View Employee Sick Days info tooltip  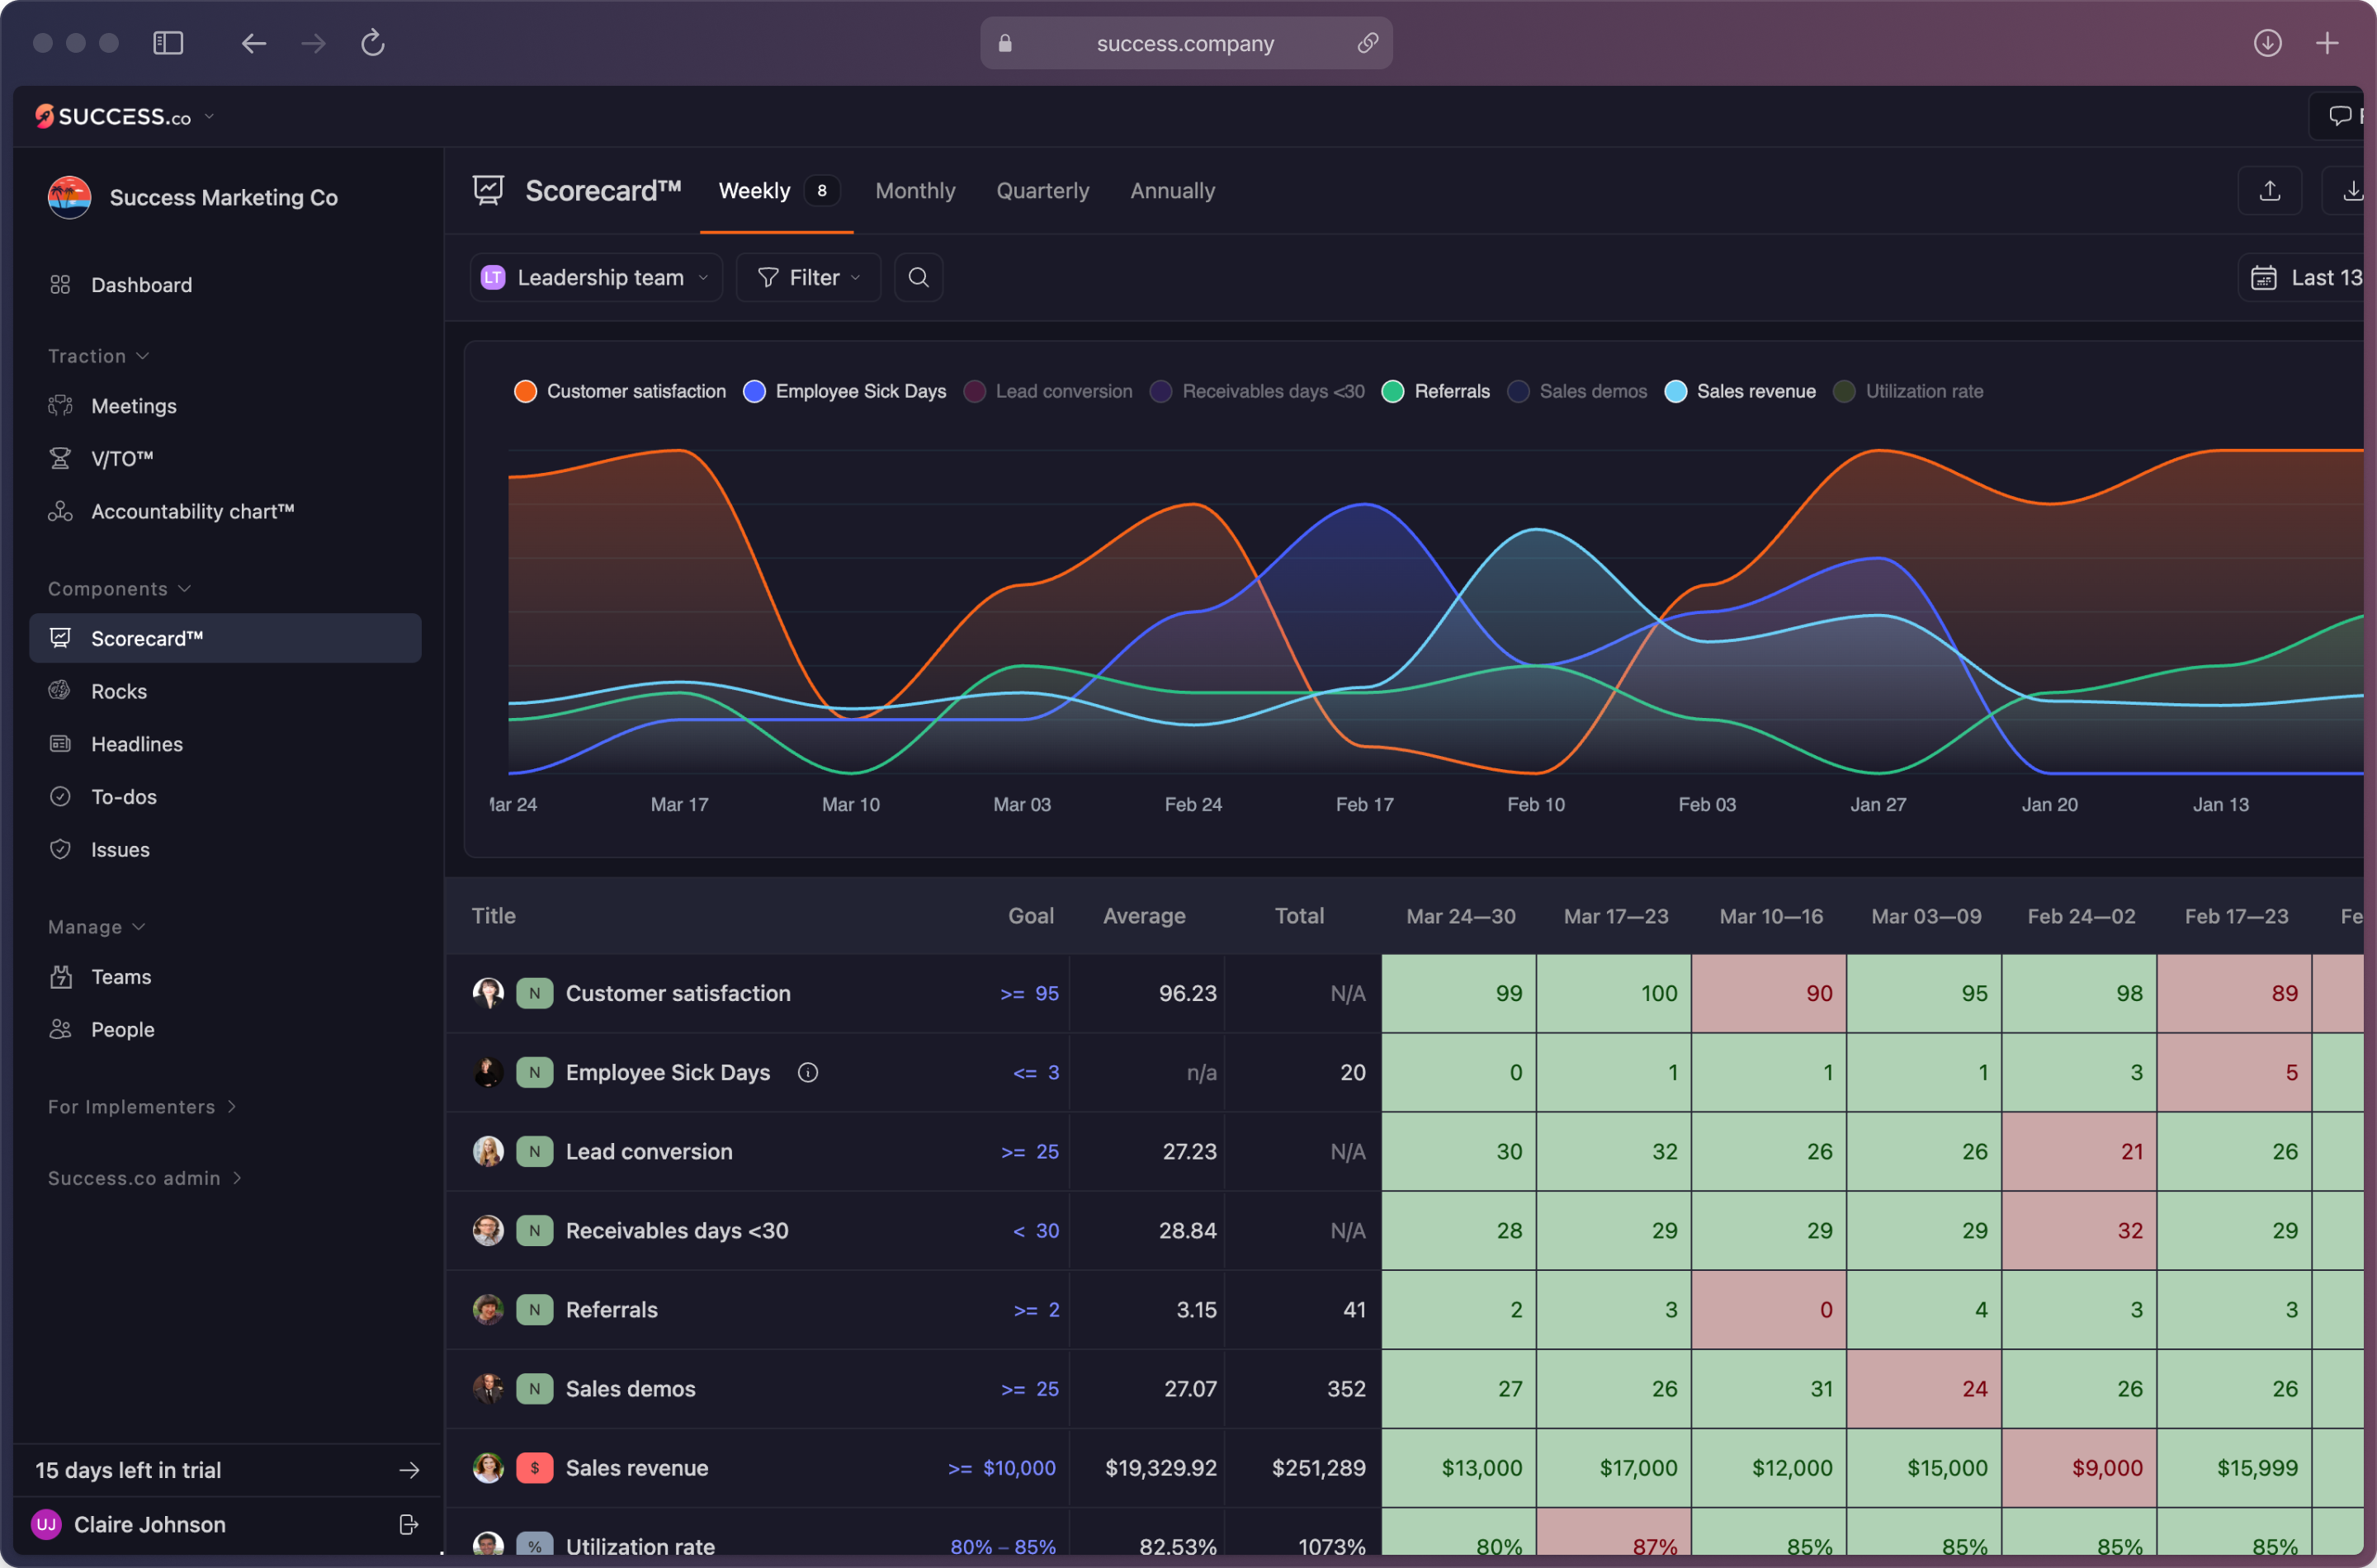tap(808, 1072)
